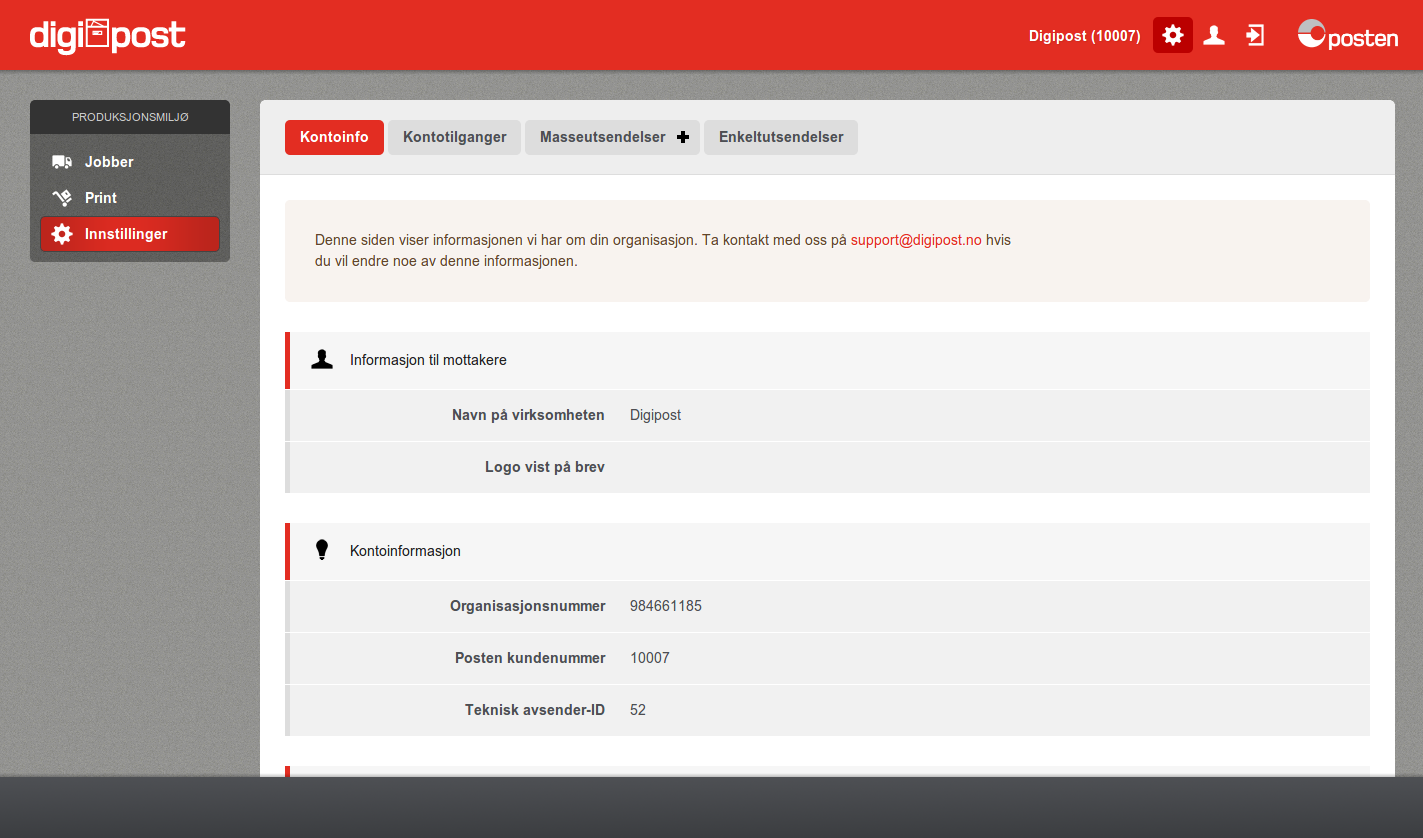The width and height of the screenshot is (1423, 838).
Task: Click the truck icon beside Jobber
Action: (62, 162)
